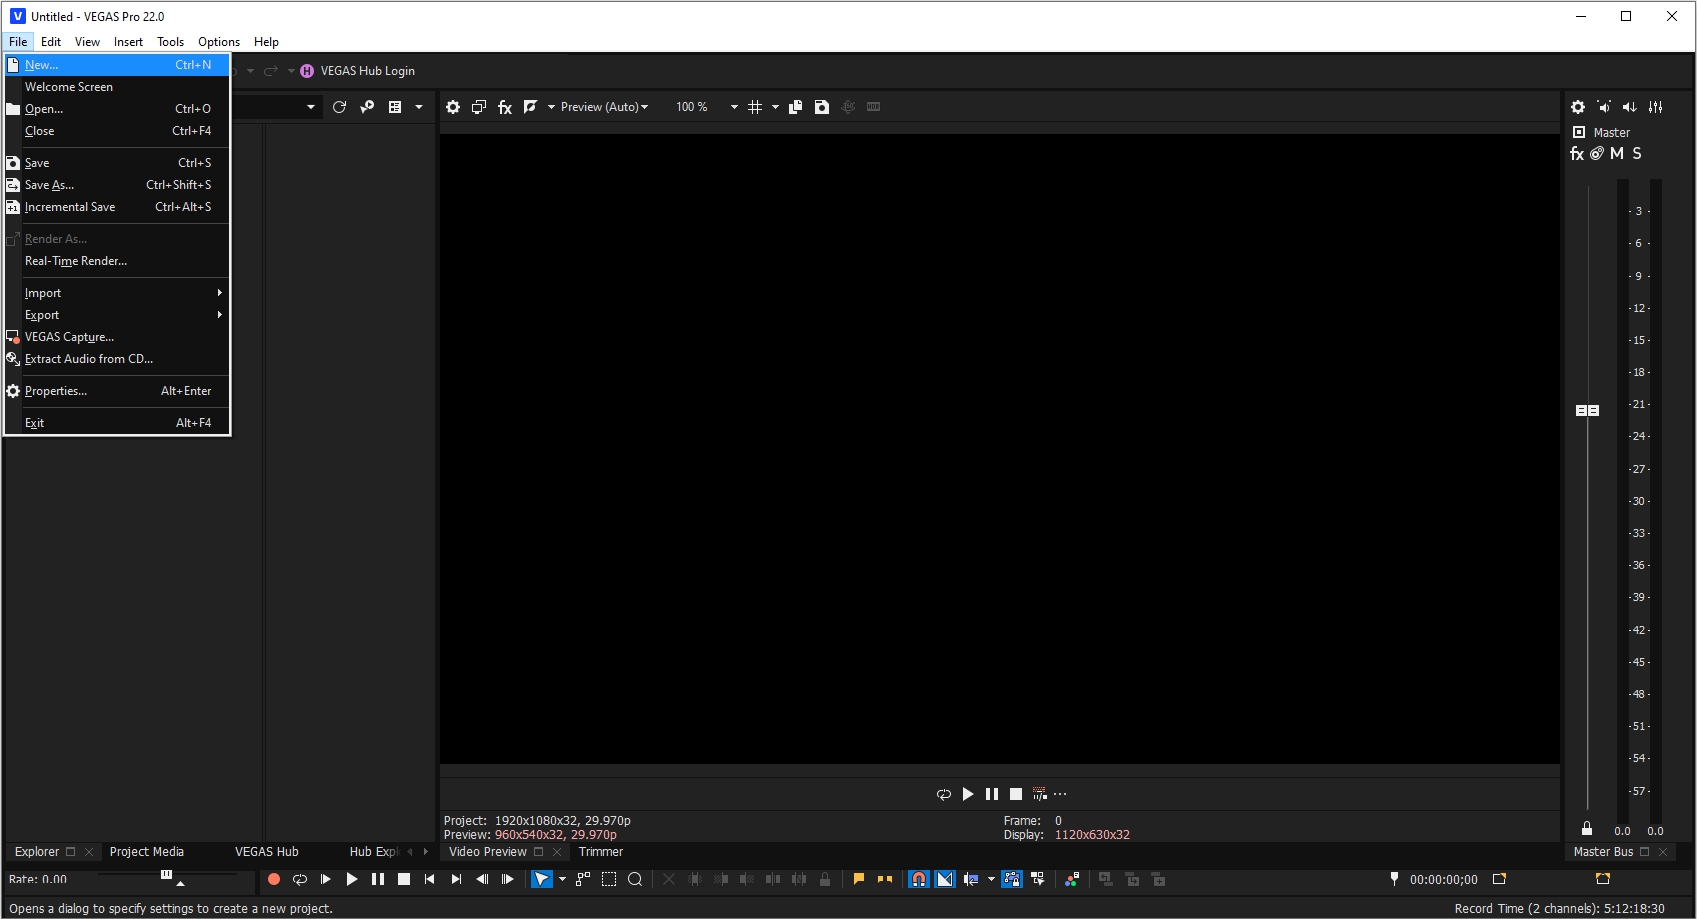Open Video Output FX in preview toolbar
The width and height of the screenshot is (1697, 919).
505,107
